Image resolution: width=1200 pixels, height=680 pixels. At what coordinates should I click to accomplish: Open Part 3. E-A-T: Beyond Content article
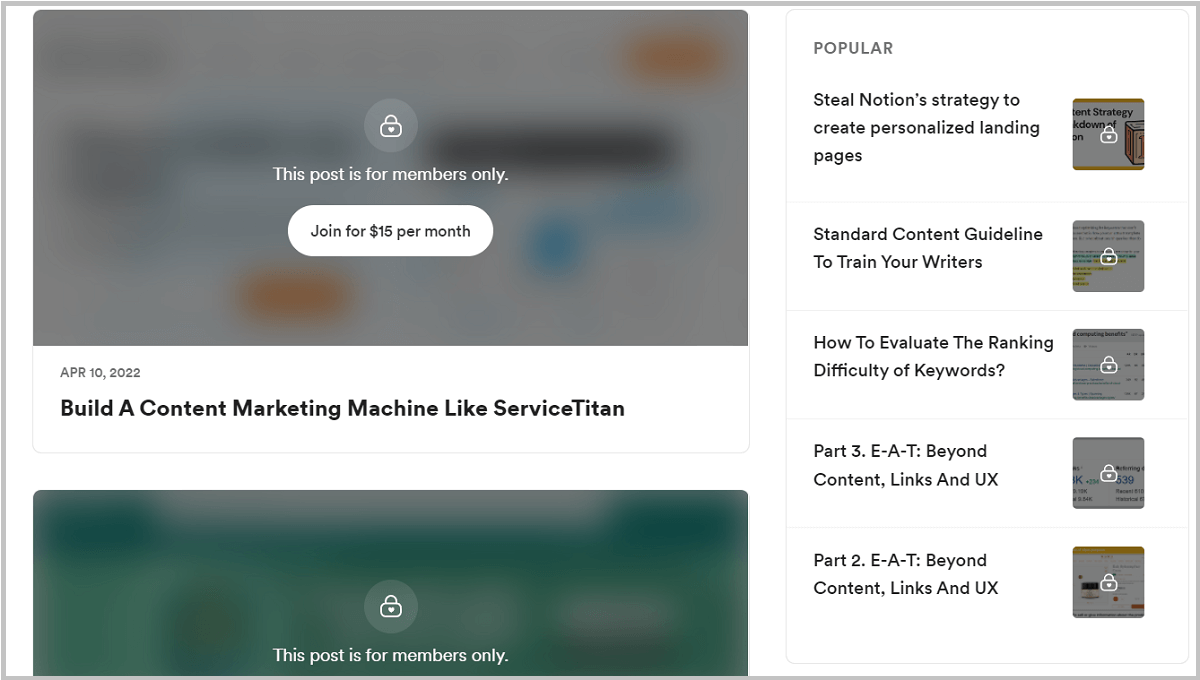coord(905,465)
